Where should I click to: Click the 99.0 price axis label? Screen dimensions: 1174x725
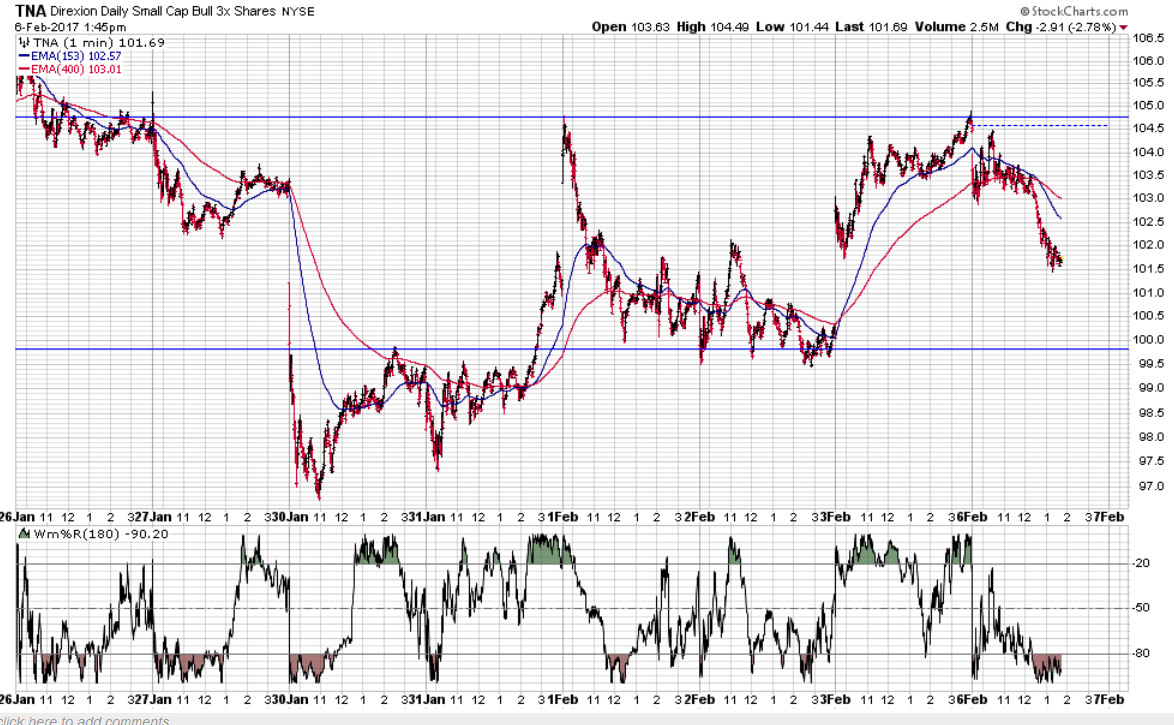tap(1152, 388)
